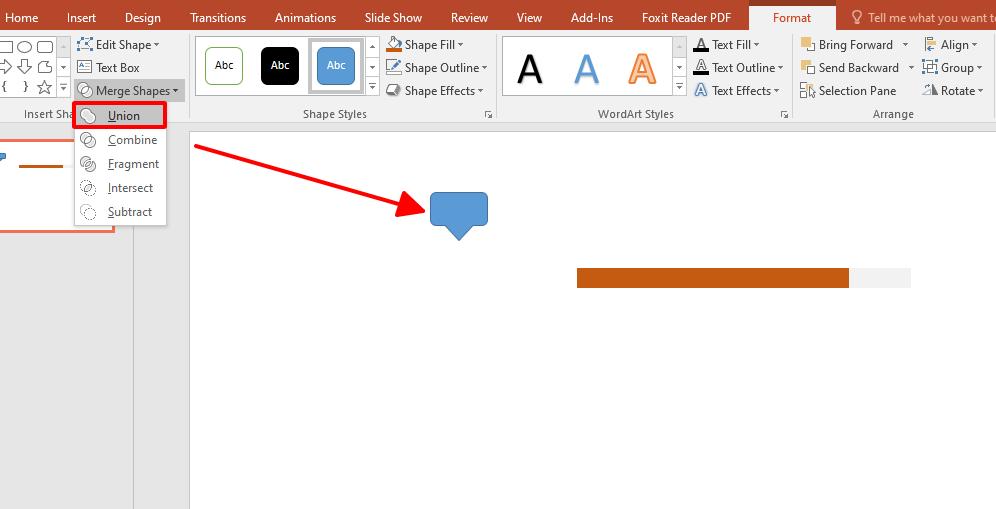Image resolution: width=996 pixels, height=509 pixels.
Task: Switch to the Home tab
Action: [x=22, y=18]
